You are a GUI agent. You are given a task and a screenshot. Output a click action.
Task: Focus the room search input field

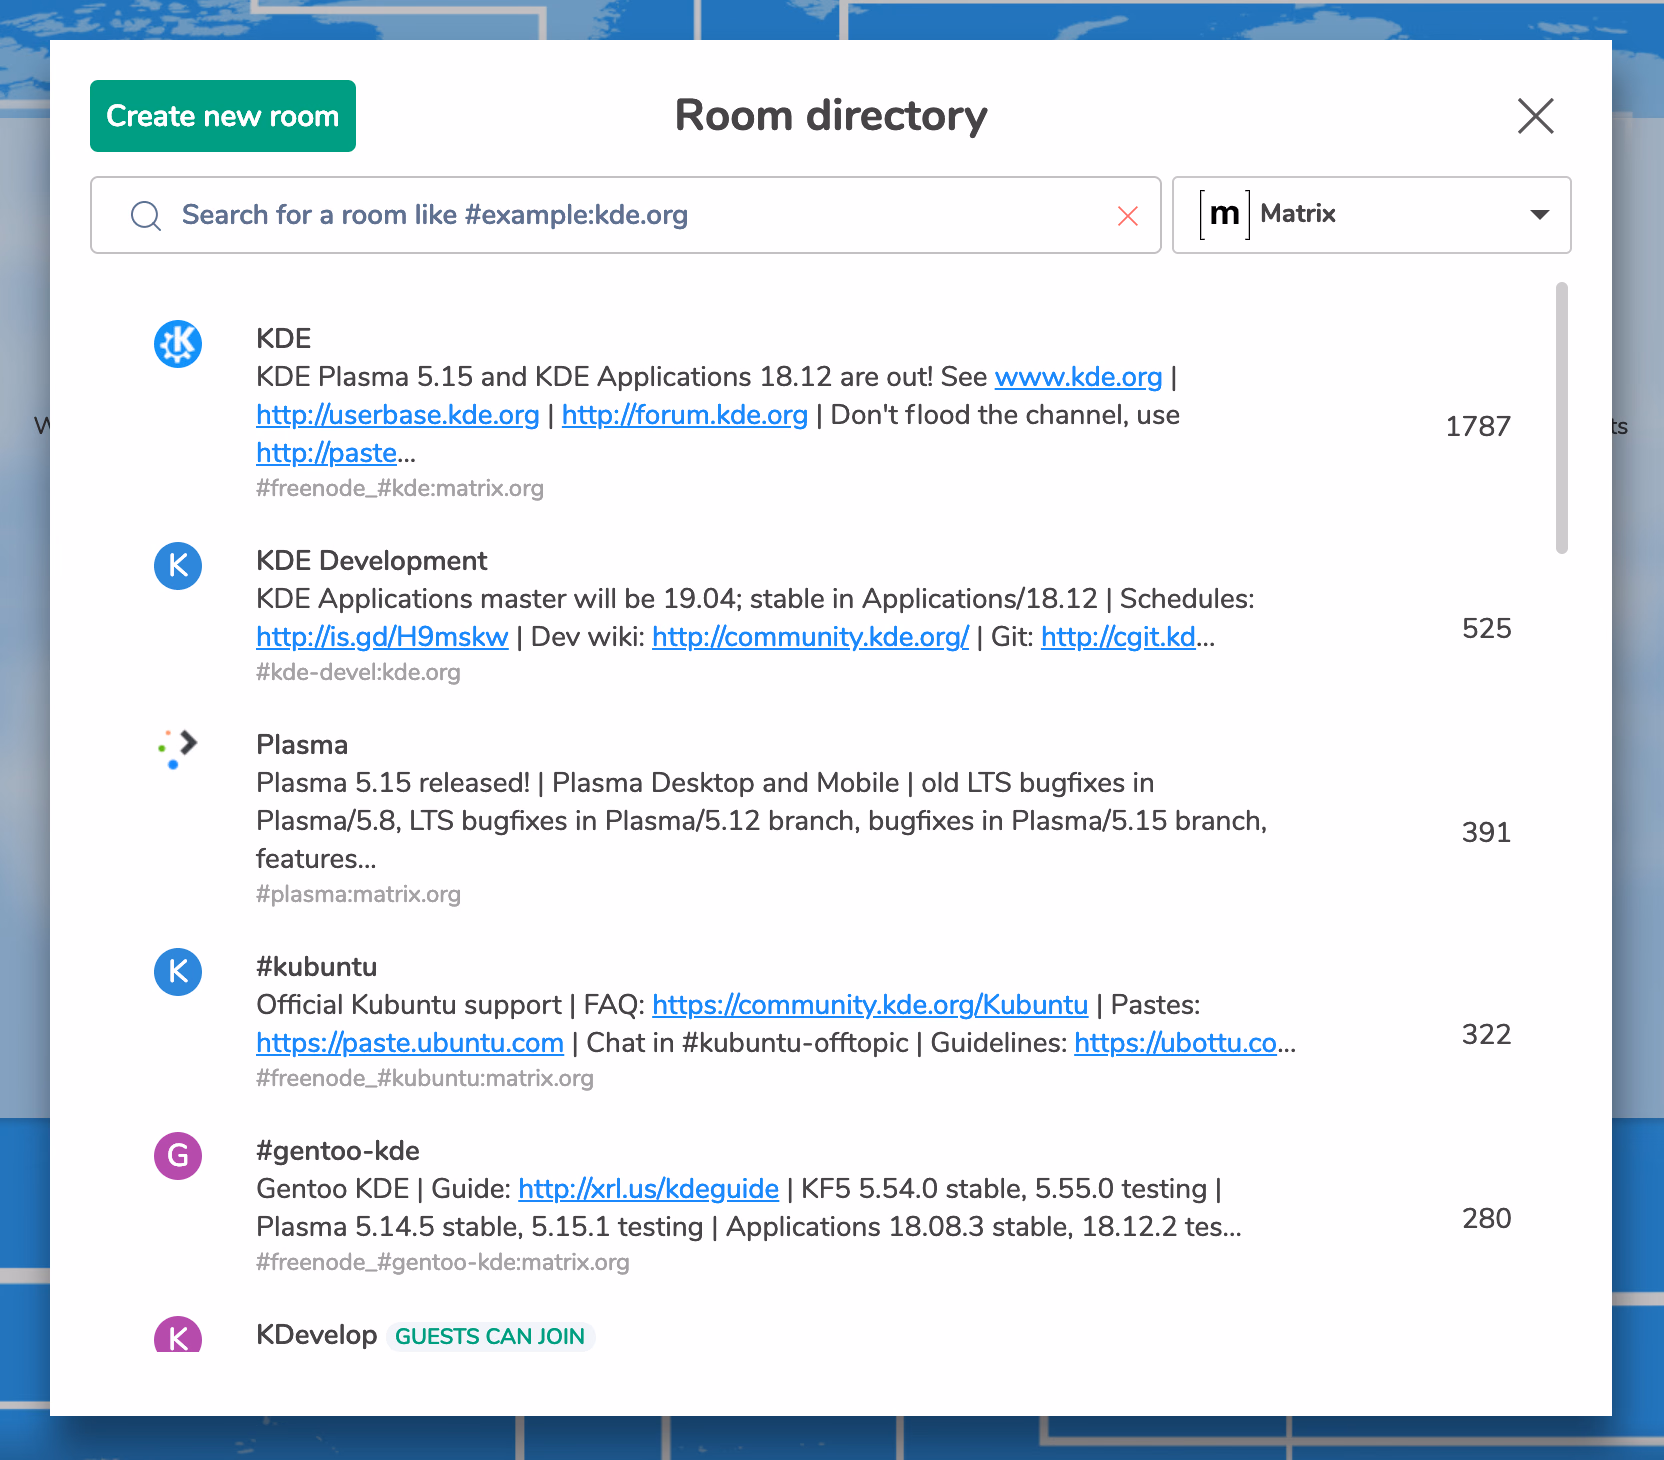tap(626, 215)
